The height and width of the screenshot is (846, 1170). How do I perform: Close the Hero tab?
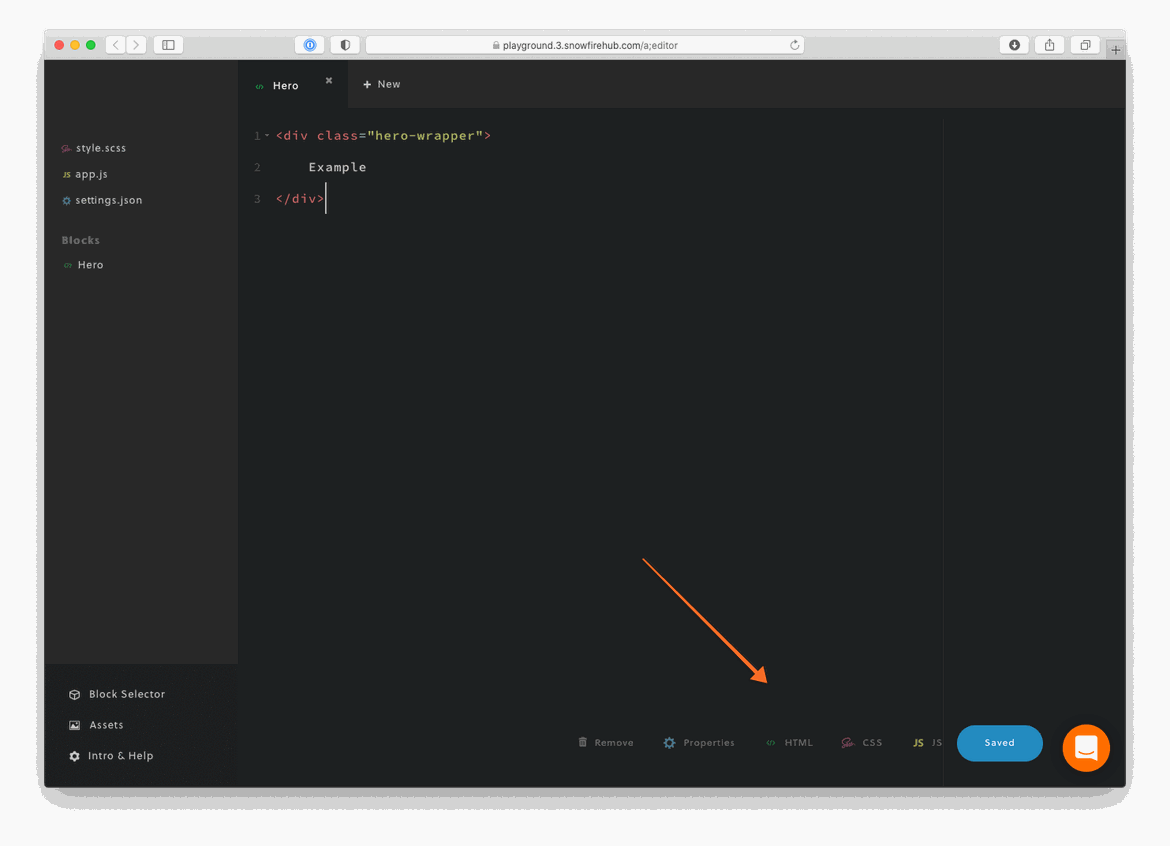329,80
